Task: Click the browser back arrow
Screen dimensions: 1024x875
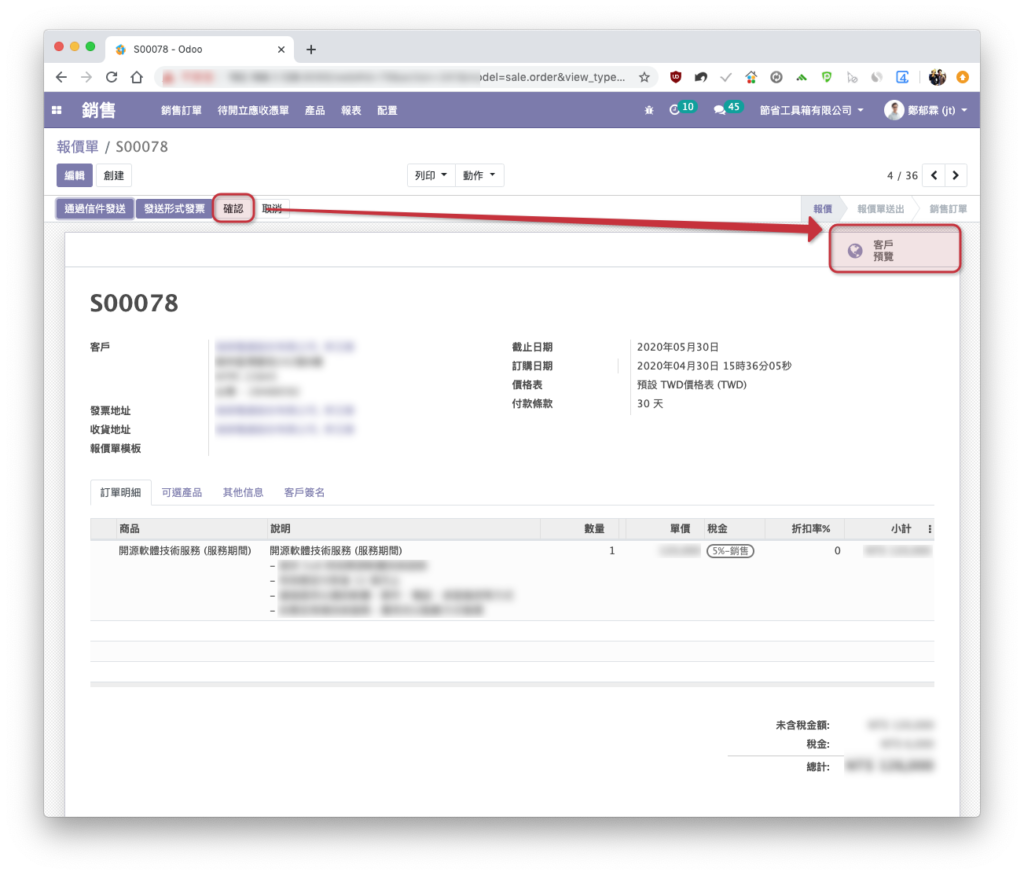Action: pos(61,77)
